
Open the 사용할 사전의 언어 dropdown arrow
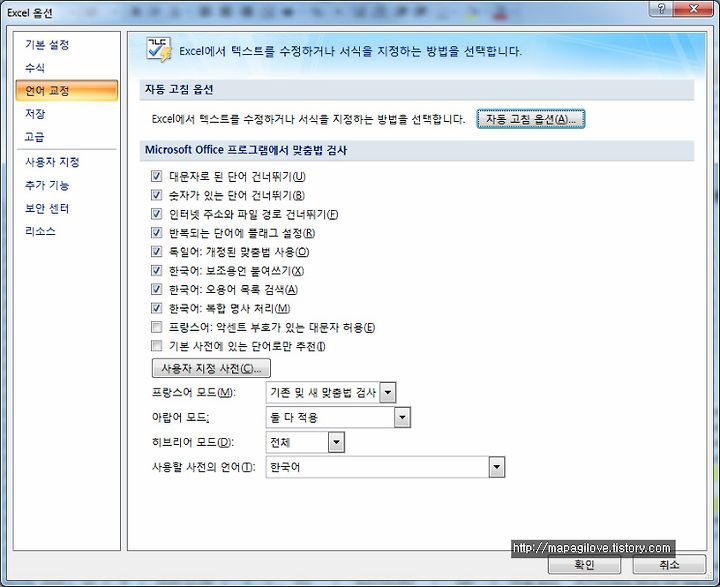(x=497, y=468)
